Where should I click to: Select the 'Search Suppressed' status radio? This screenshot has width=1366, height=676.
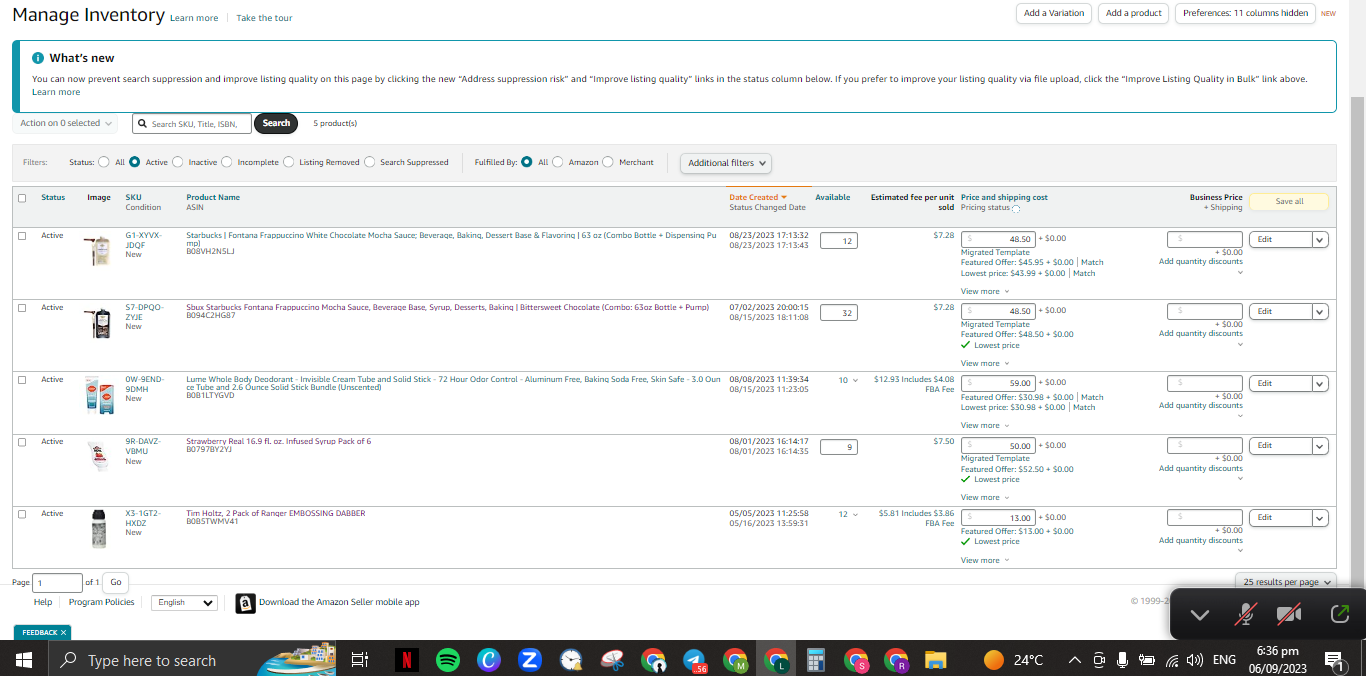pyautogui.click(x=370, y=162)
